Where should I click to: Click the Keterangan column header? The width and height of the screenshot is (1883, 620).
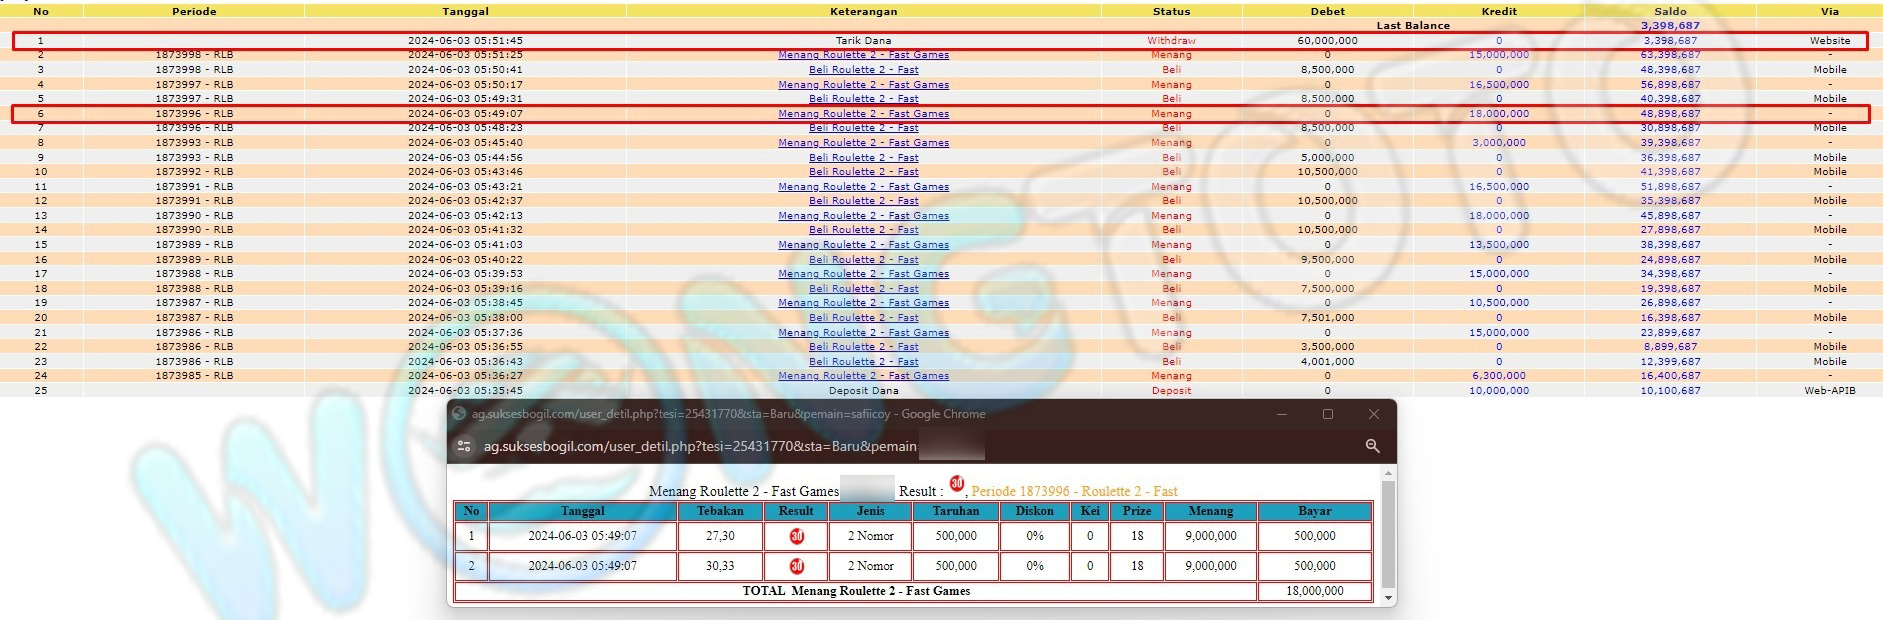pyautogui.click(x=863, y=12)
